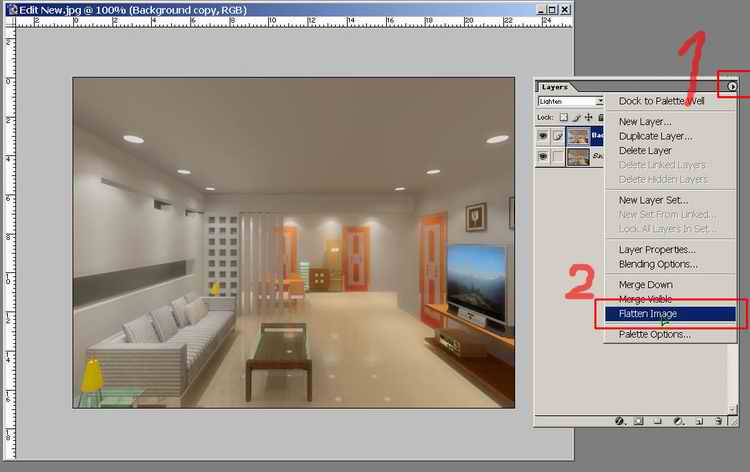This screenshot has height=472, width=750.
Task: Select the bottom Background layer thumbnail
Action: click(578, 156)
